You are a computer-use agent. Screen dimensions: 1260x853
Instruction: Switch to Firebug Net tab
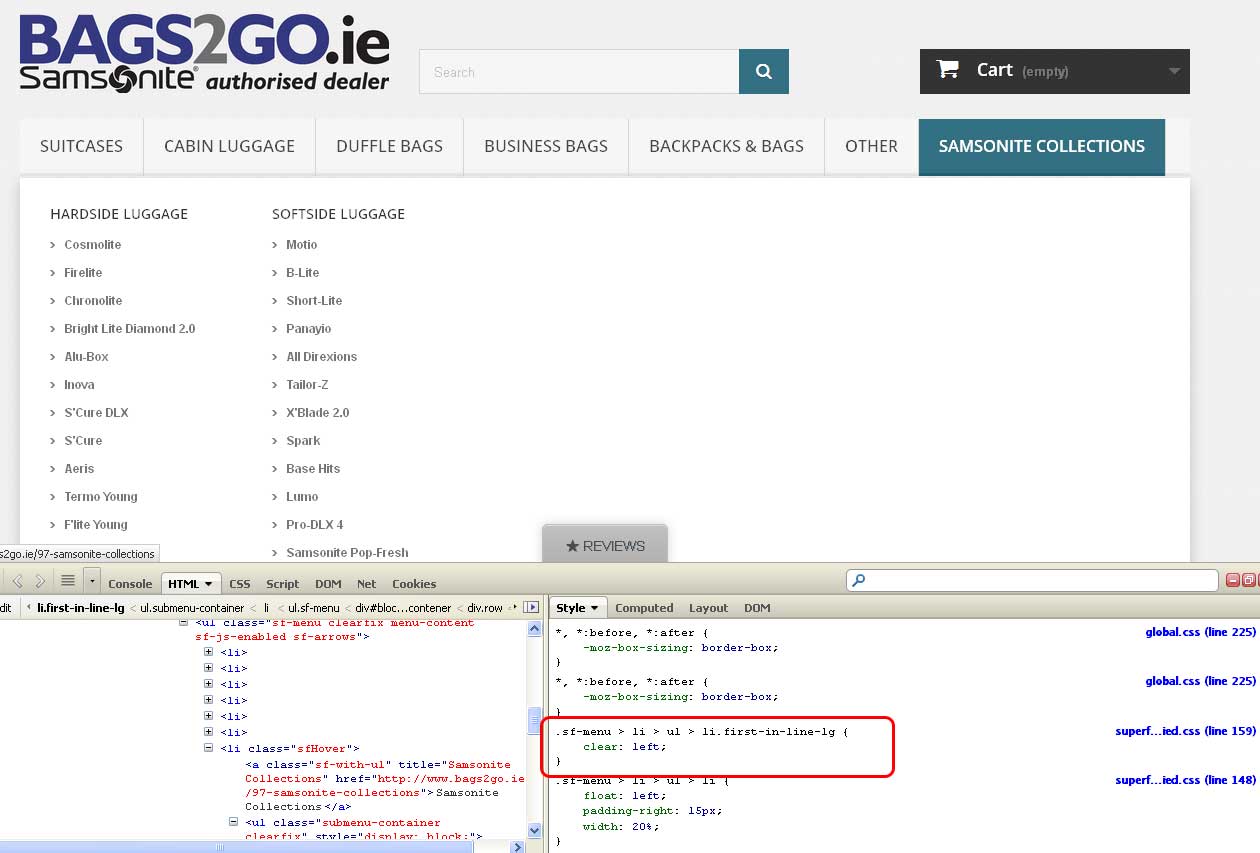click(367, 584)
